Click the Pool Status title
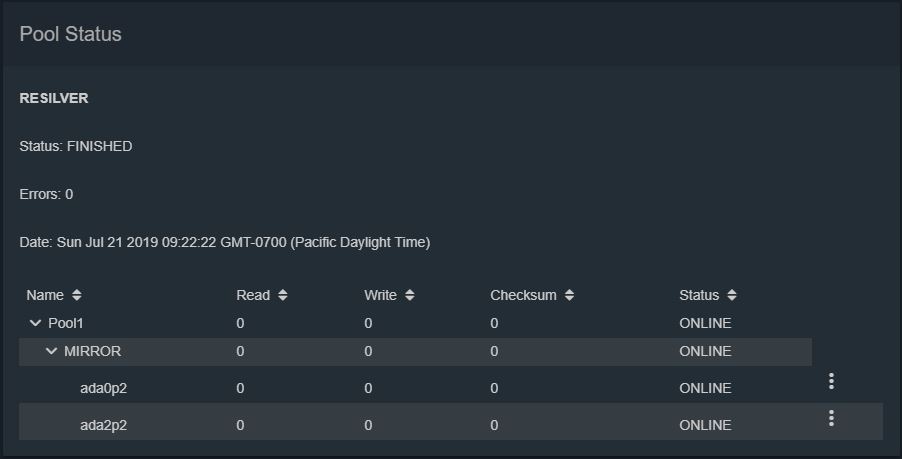902x459 pixels. pyautogui.click(x=71, y=34)
